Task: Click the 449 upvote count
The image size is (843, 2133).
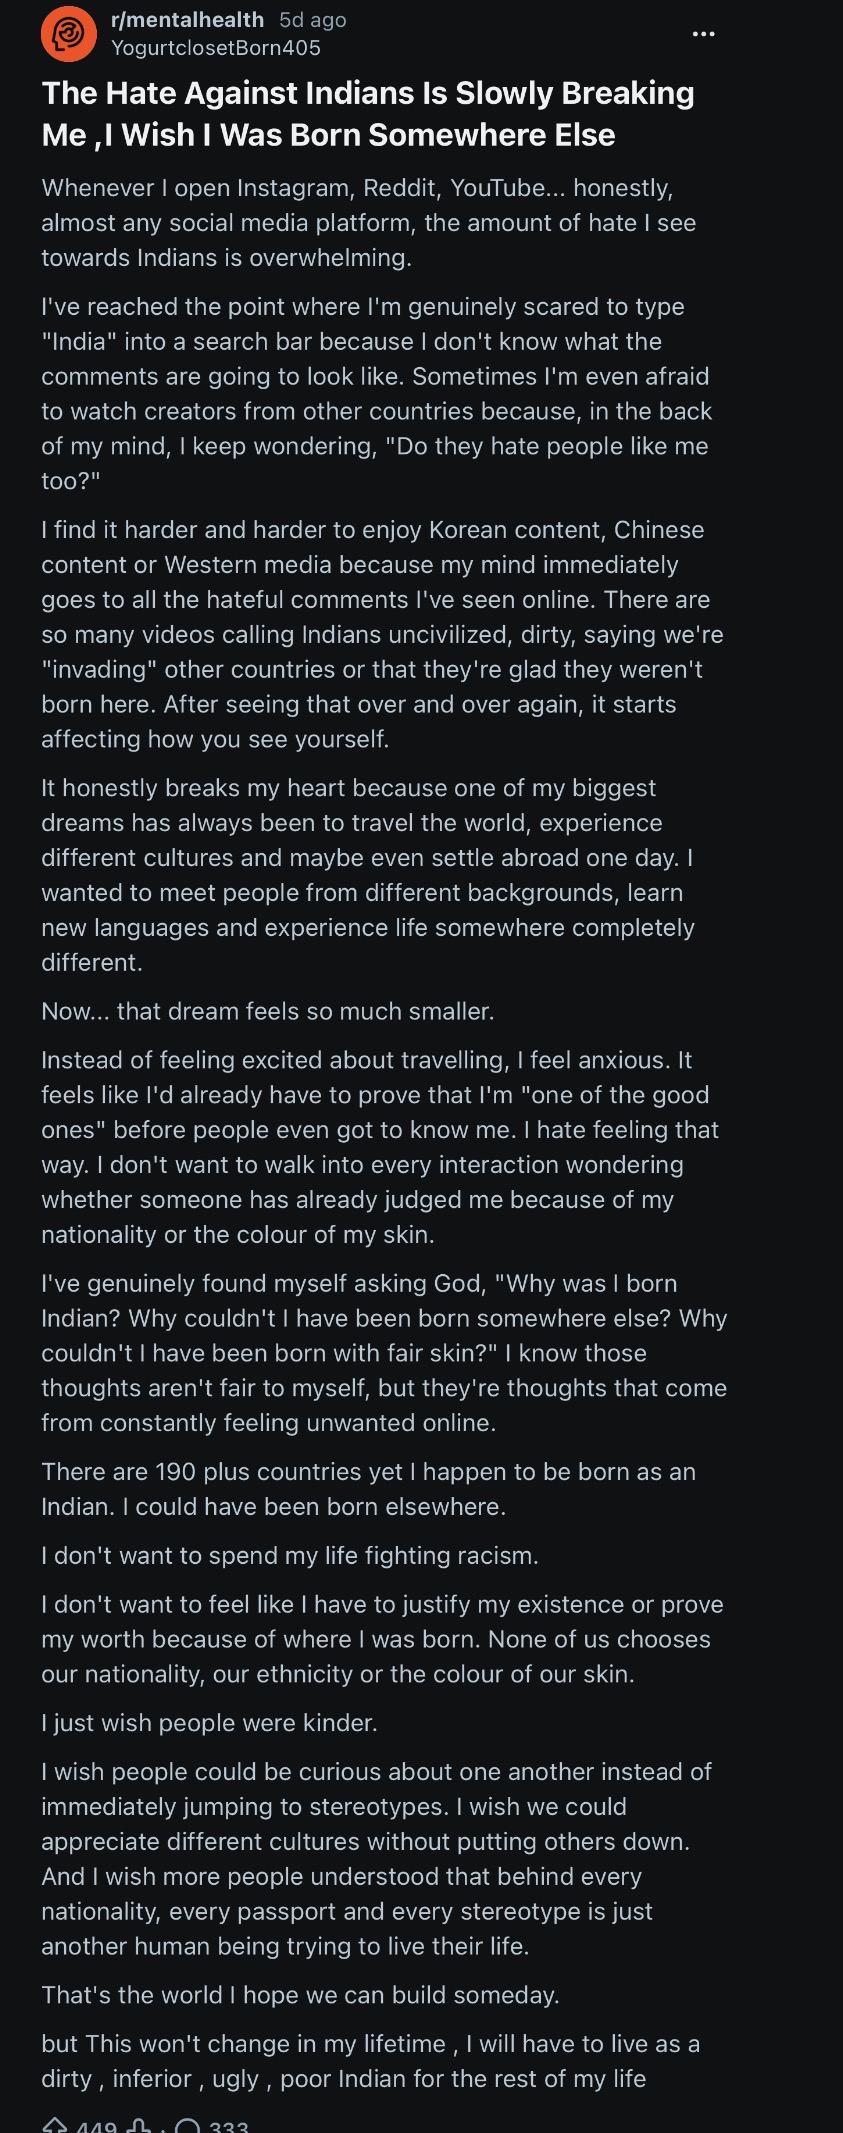Action: (x=96, y=2125)
